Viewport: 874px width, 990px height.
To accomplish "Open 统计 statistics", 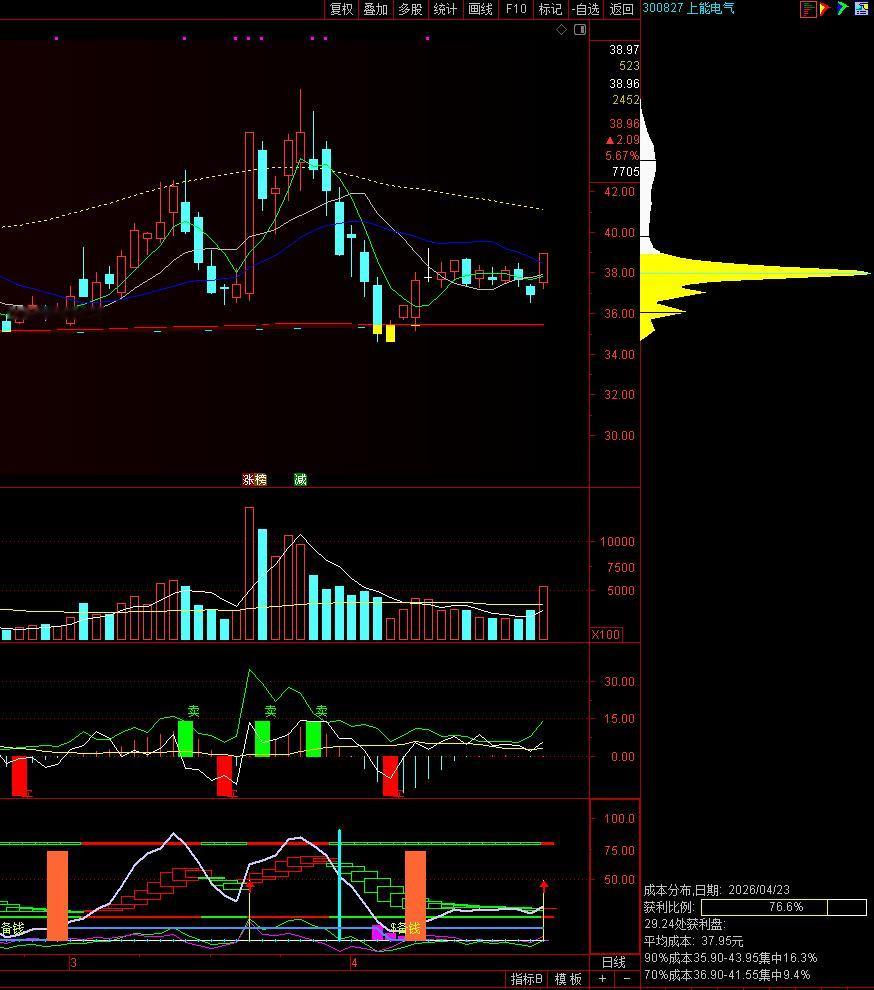I will point(445,9).
